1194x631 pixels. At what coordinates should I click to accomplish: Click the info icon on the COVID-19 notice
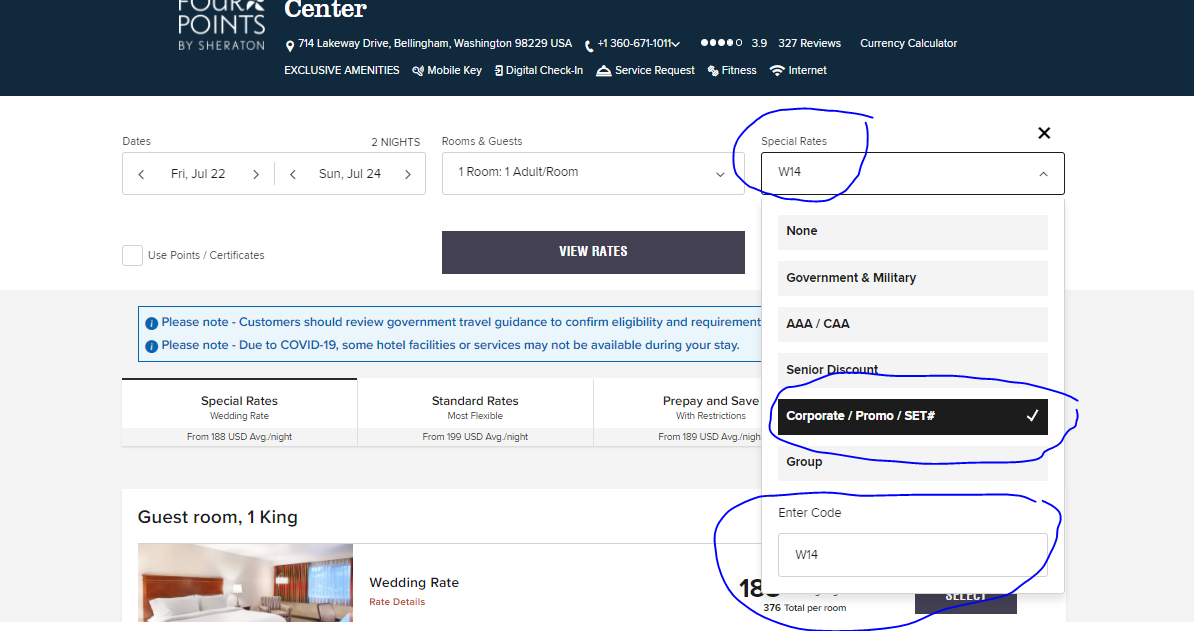tap(152, 346)
